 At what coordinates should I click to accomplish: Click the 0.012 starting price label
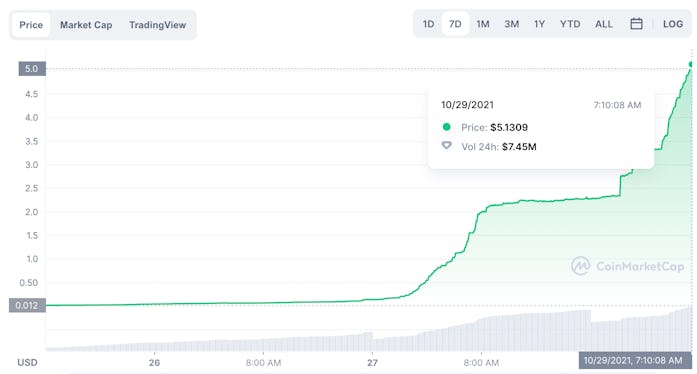[x=27, y=305]
